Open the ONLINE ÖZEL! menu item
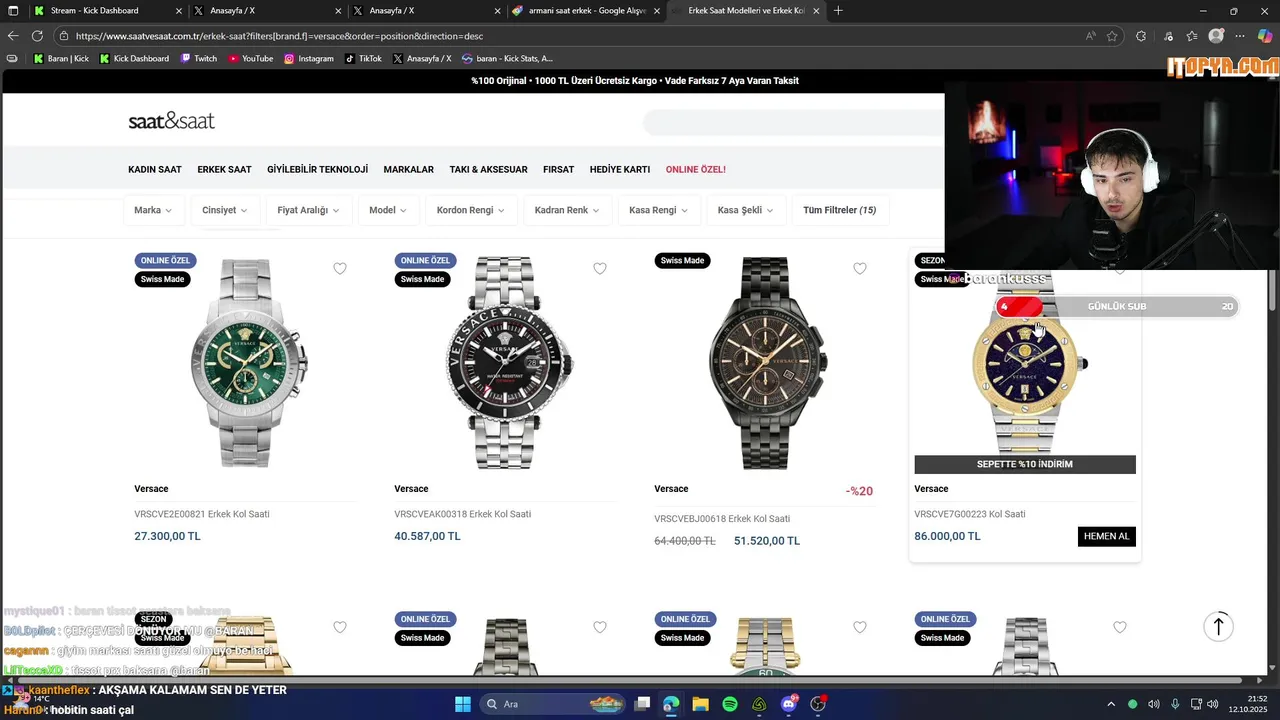 (x=696, y=170)
